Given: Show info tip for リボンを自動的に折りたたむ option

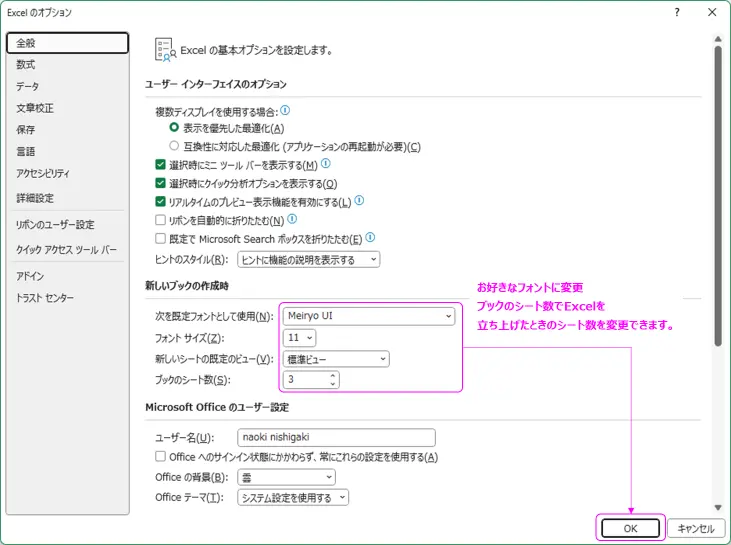Looking at the screenshot, I should (x=292, y=219).
